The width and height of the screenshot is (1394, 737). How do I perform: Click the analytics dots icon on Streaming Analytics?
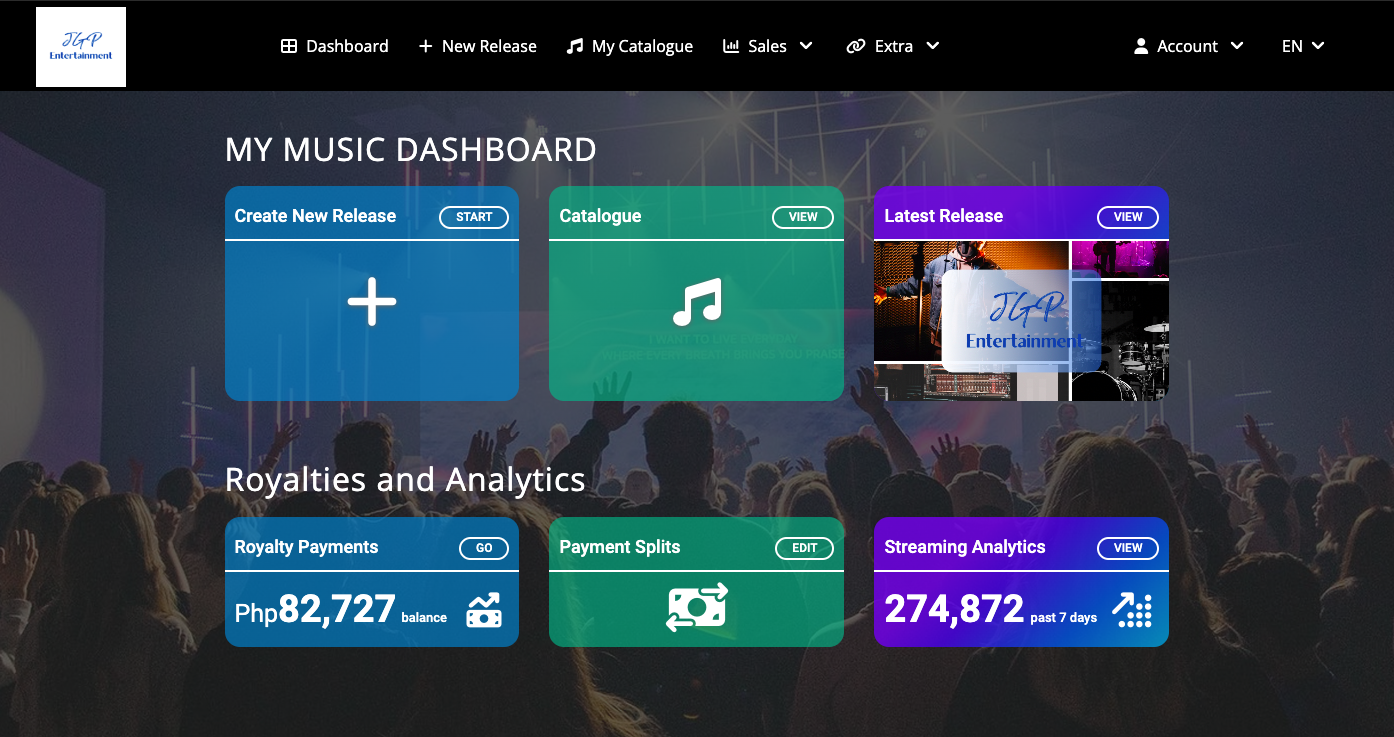coord(1131,609)
